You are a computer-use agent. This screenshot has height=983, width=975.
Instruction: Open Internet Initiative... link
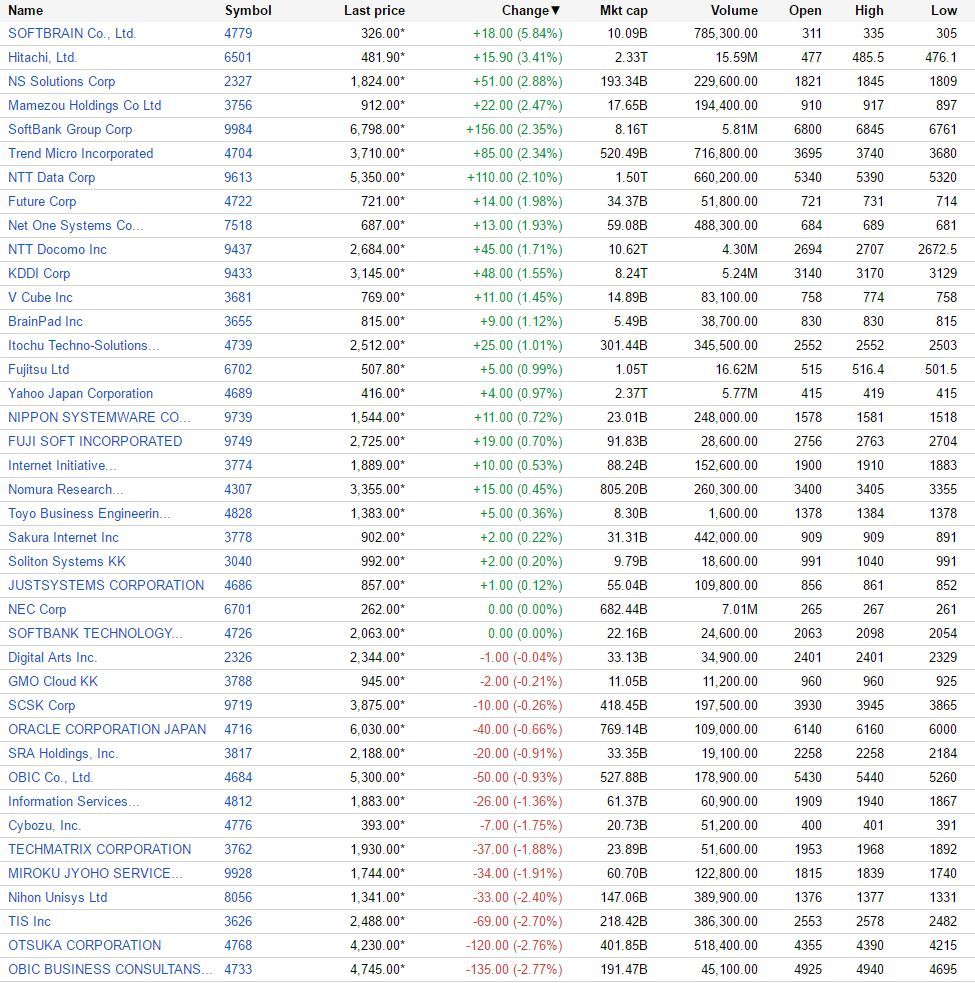click(62, 466)
